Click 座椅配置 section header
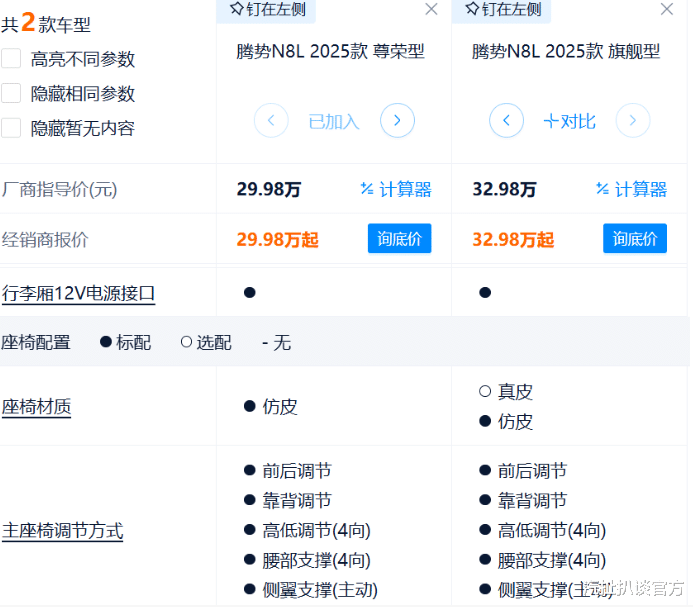693x607 pixels. (36, 342)
